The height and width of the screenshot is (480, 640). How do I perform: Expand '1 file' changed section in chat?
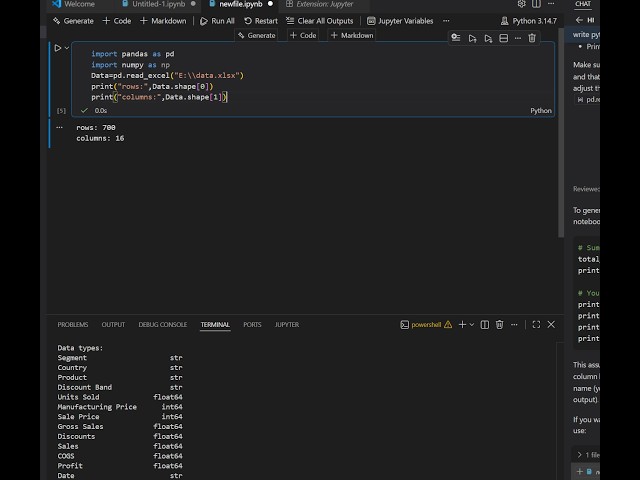click(588, 455)
